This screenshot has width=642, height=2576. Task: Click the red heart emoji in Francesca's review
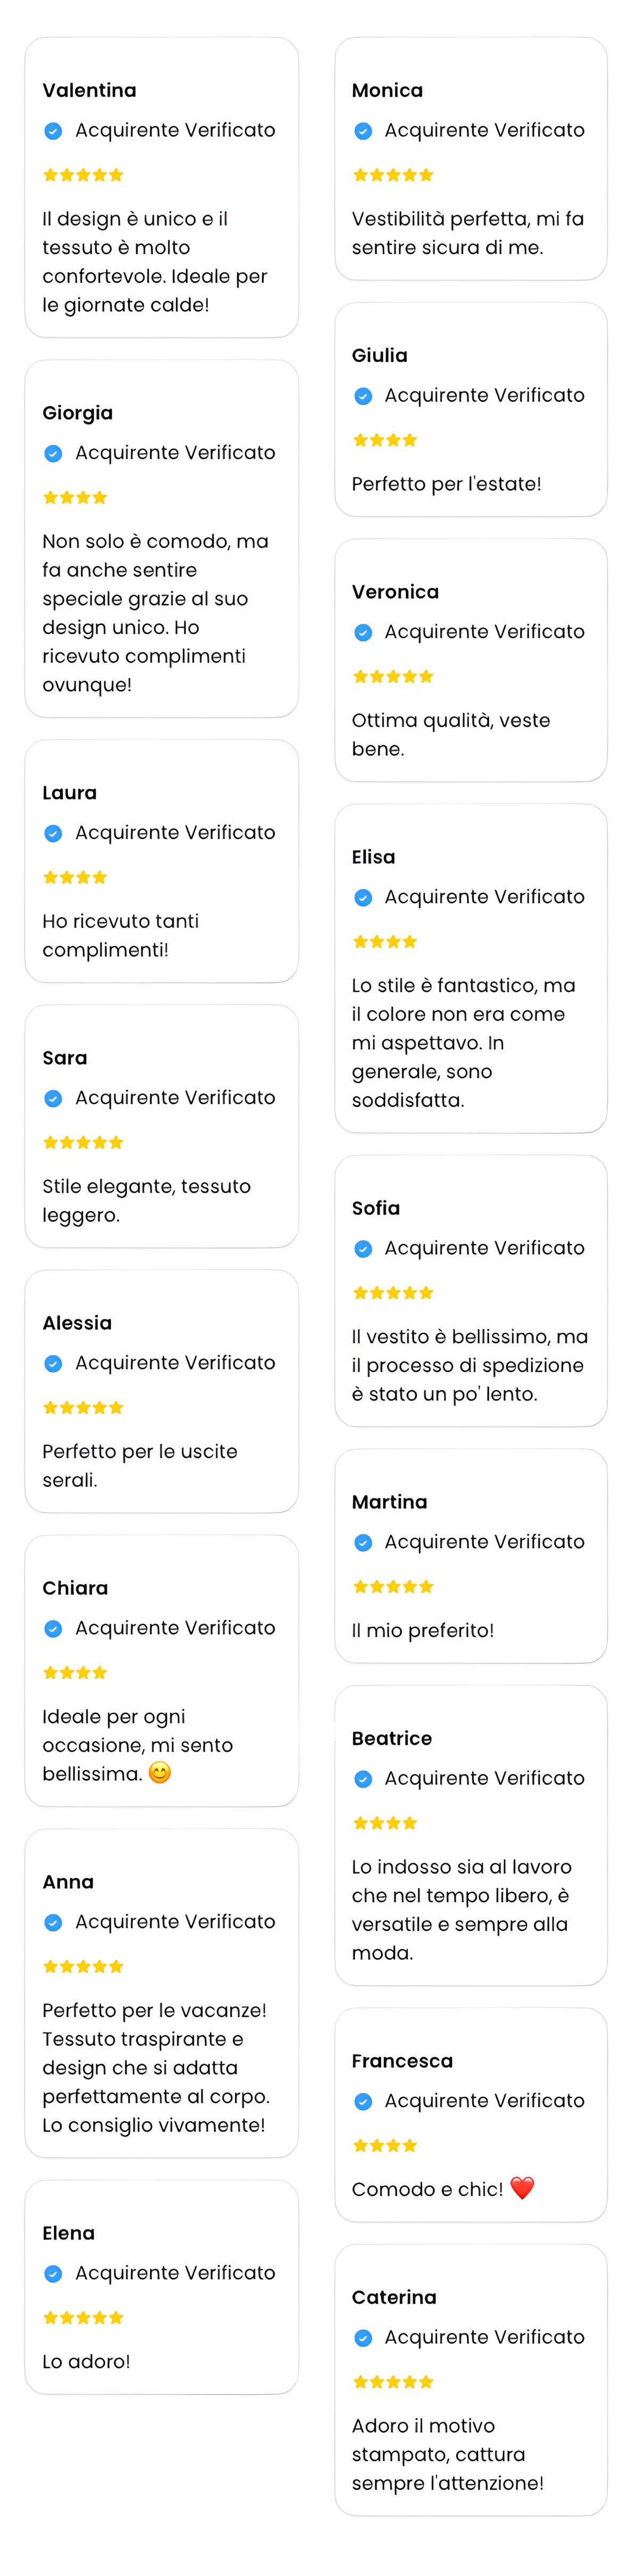pyautogui.click(x=522, y=2188)
